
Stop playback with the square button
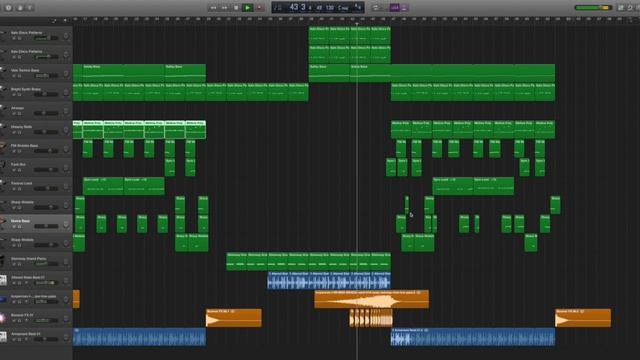(x=236, y=8)
